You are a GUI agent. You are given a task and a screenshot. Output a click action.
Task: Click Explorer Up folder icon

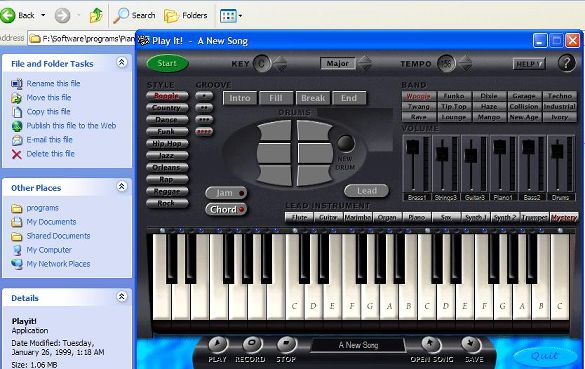point(96,16)
